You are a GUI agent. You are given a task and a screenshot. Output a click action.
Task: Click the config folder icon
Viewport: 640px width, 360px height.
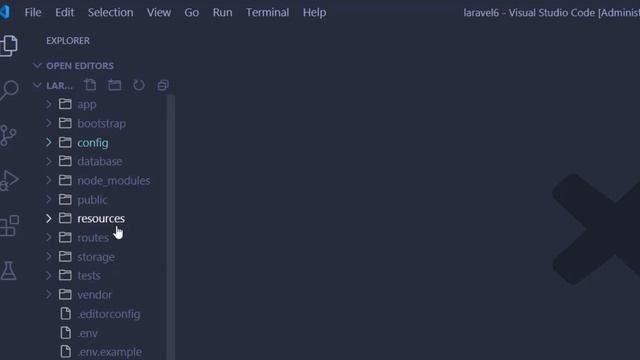[65, 142]
